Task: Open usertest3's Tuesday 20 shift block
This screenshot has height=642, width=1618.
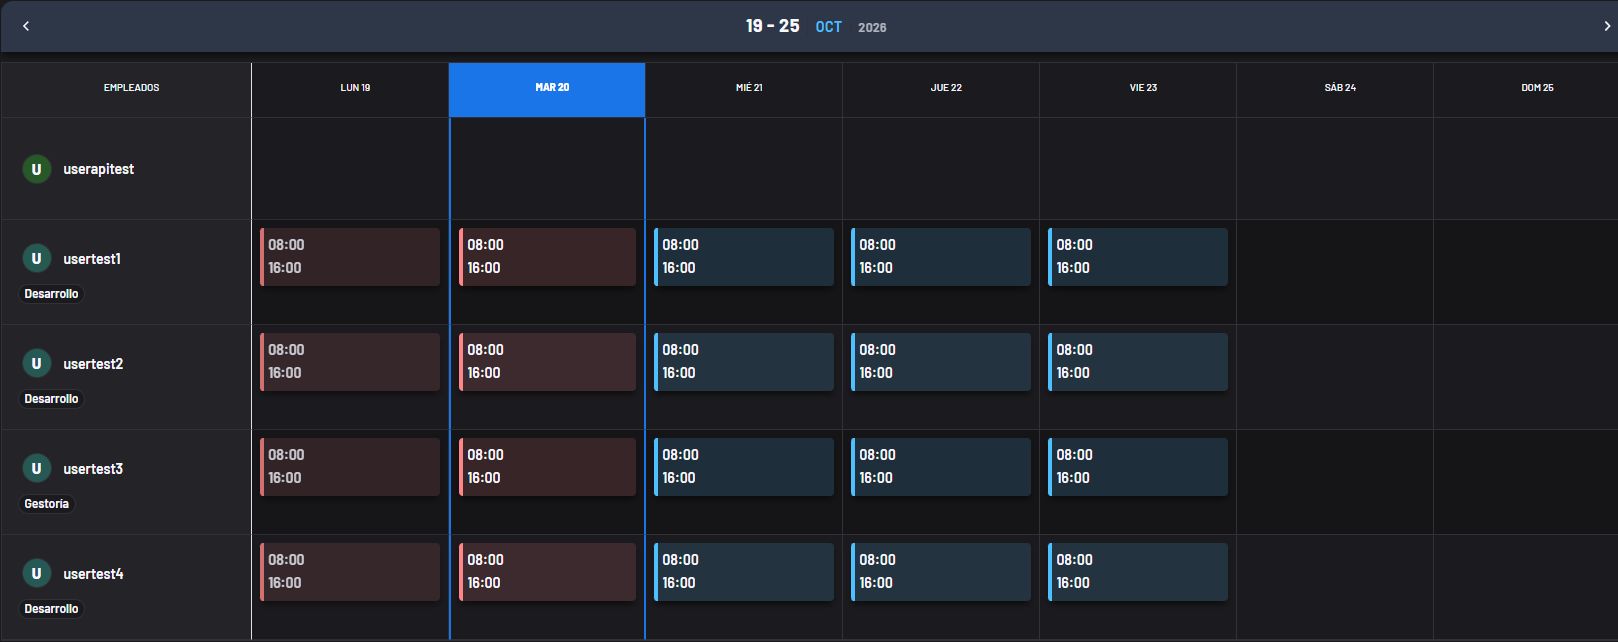Action: (x=547, y=467)
